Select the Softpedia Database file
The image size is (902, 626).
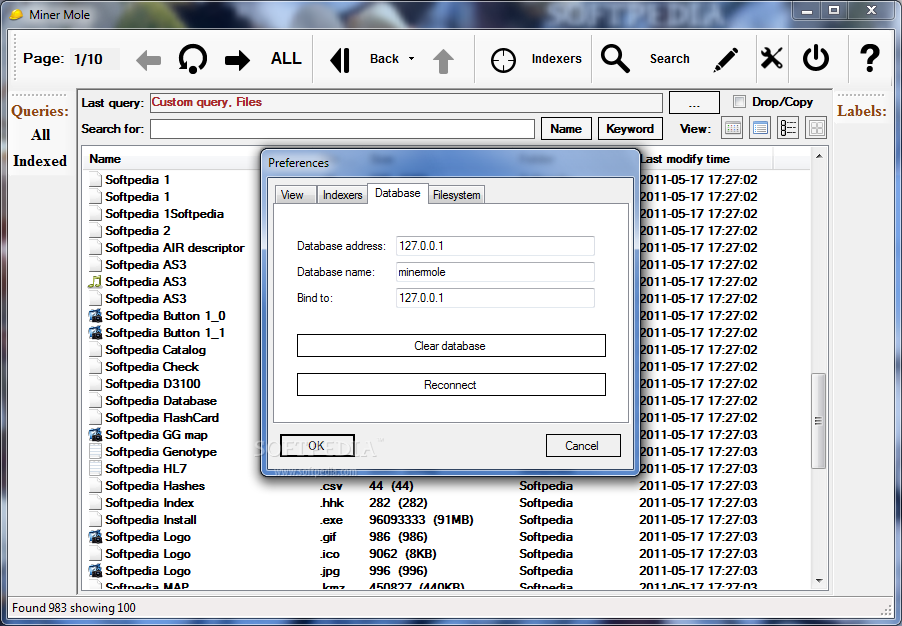pos(161,401)
